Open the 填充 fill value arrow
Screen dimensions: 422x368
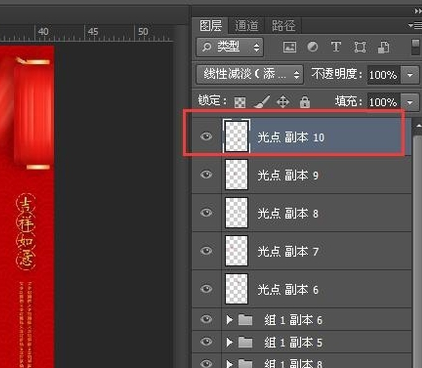point(410,102)
